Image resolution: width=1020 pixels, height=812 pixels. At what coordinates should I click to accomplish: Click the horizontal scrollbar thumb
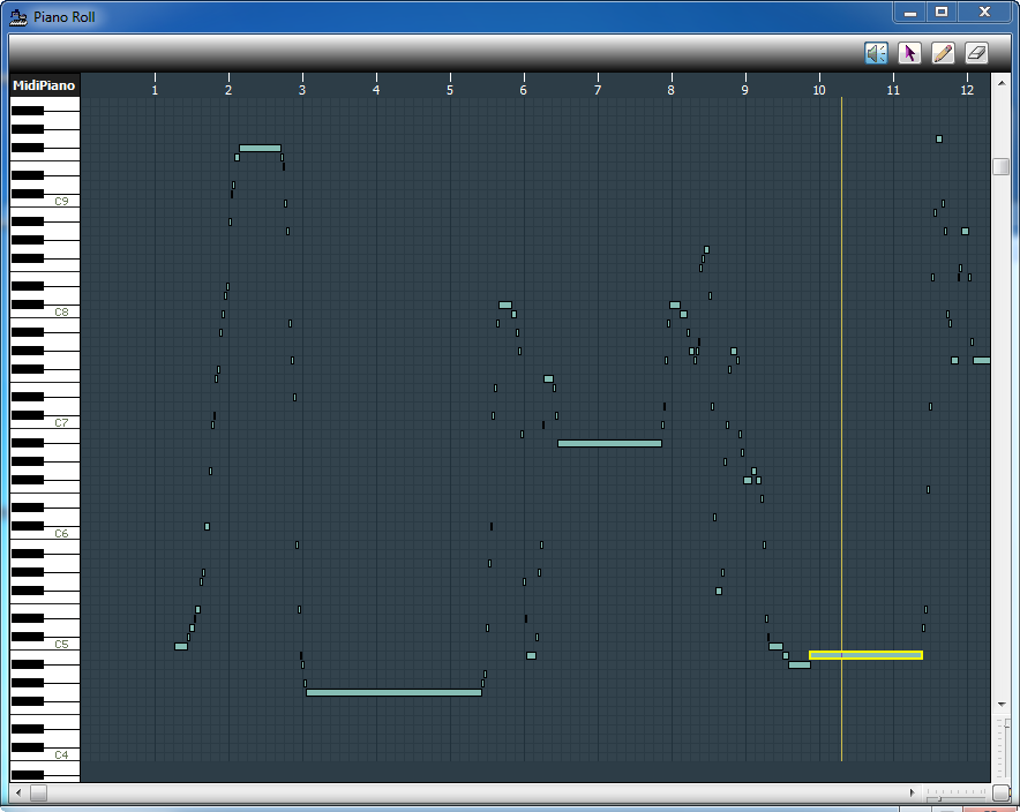[x=38, y=792]
